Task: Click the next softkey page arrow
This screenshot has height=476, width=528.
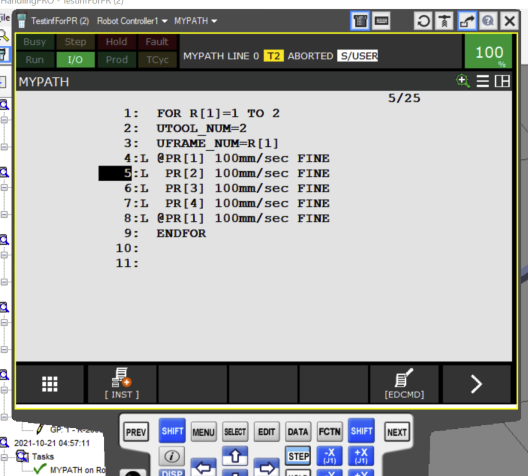Action: (x=476, y=384)
